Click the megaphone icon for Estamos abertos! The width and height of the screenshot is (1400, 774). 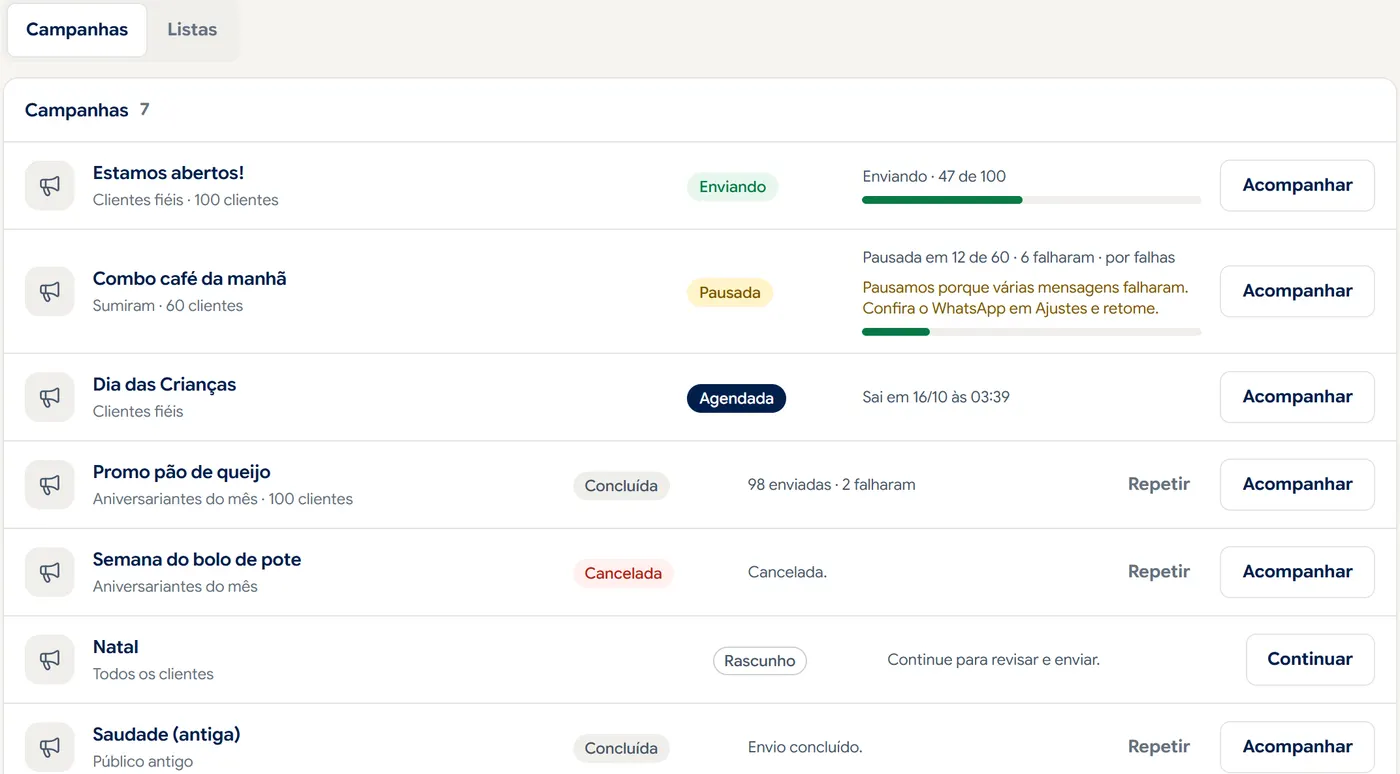point(50,186)
